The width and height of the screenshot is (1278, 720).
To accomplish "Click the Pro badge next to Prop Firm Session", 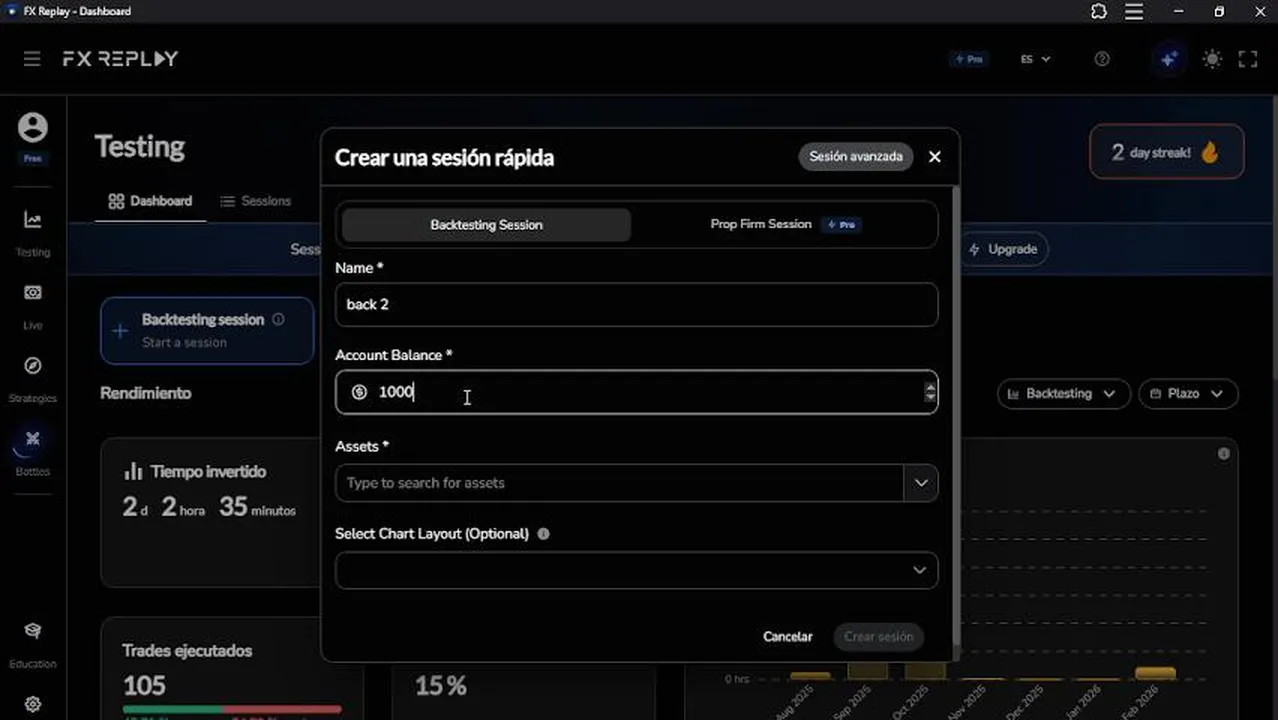I will (x=842, y=225).
